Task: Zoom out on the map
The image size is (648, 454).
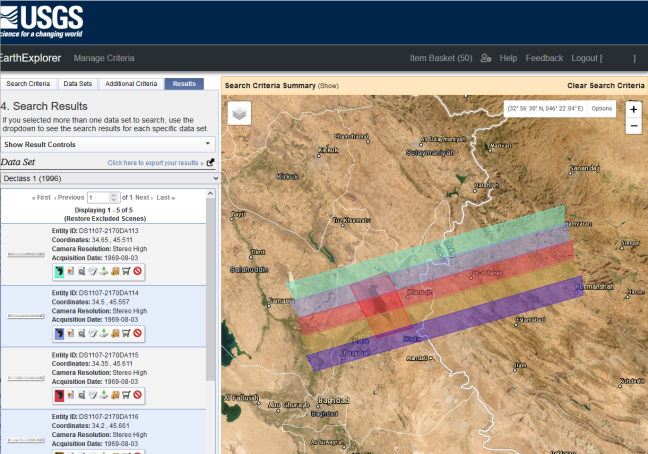Action: tap(633, 126)
